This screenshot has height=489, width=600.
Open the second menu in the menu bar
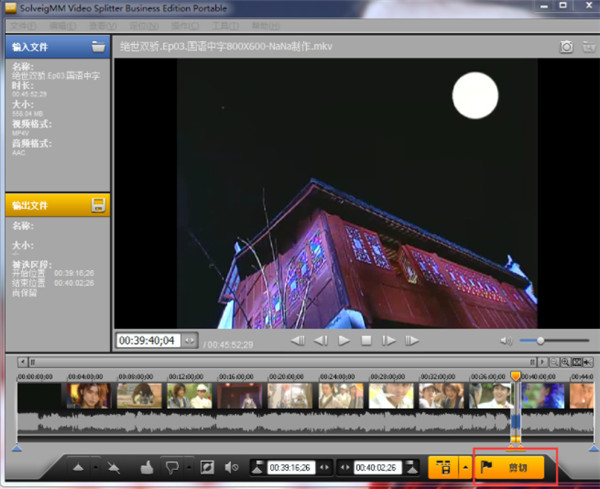62,24
